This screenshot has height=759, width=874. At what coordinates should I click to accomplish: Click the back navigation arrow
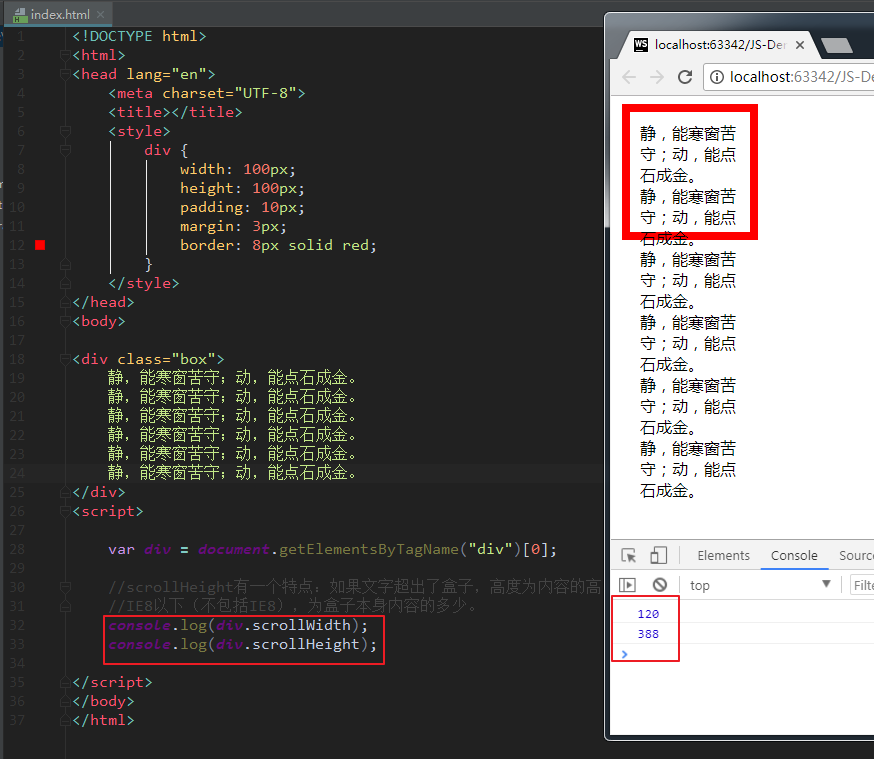click(x=628, y=76)
